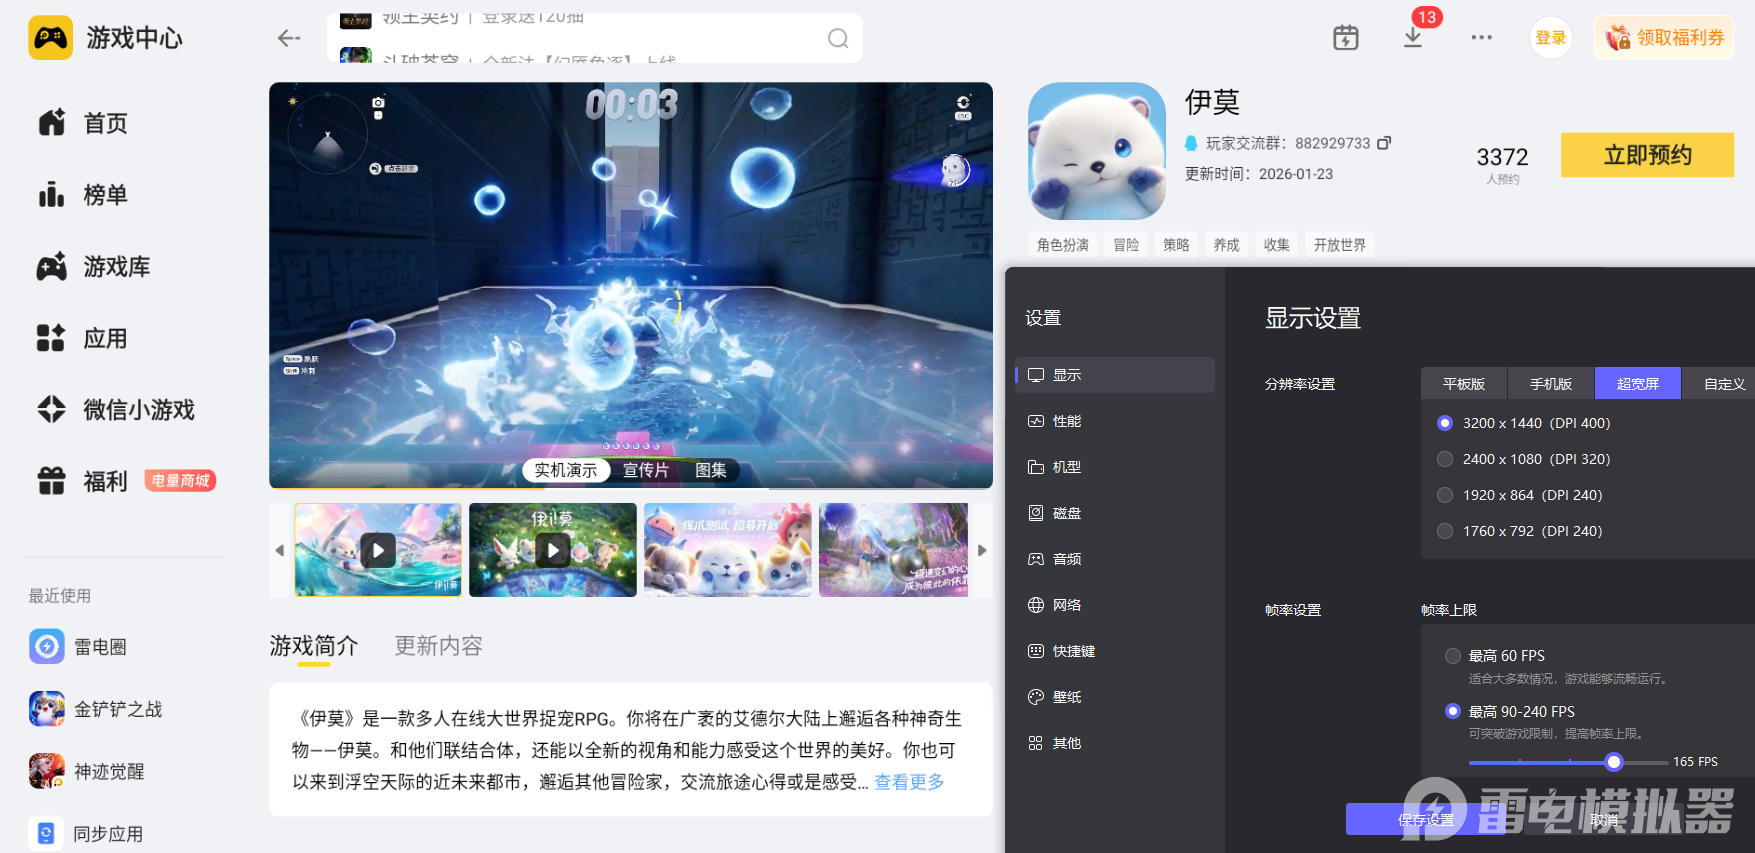1755x853 pixels.
Task: Copy the player group number 882929733
Action: (1384, 143)
